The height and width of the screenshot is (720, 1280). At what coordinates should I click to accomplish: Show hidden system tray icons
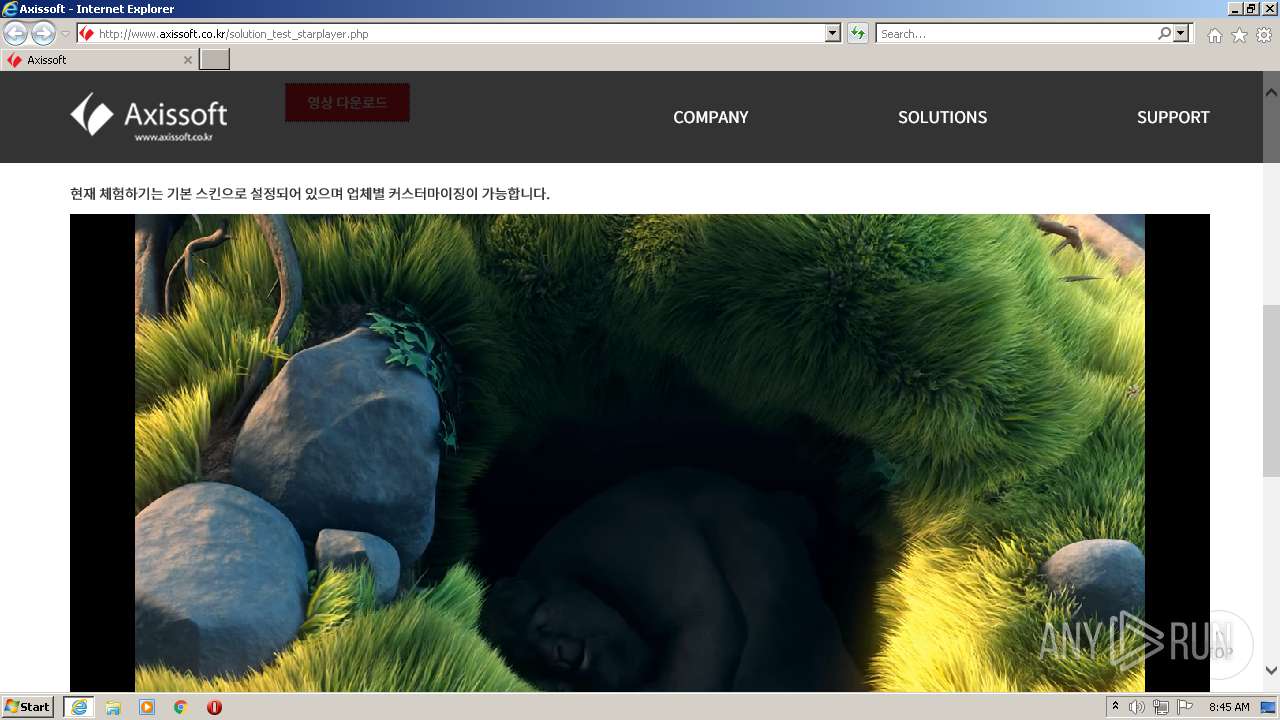[x=1116, y=707]
